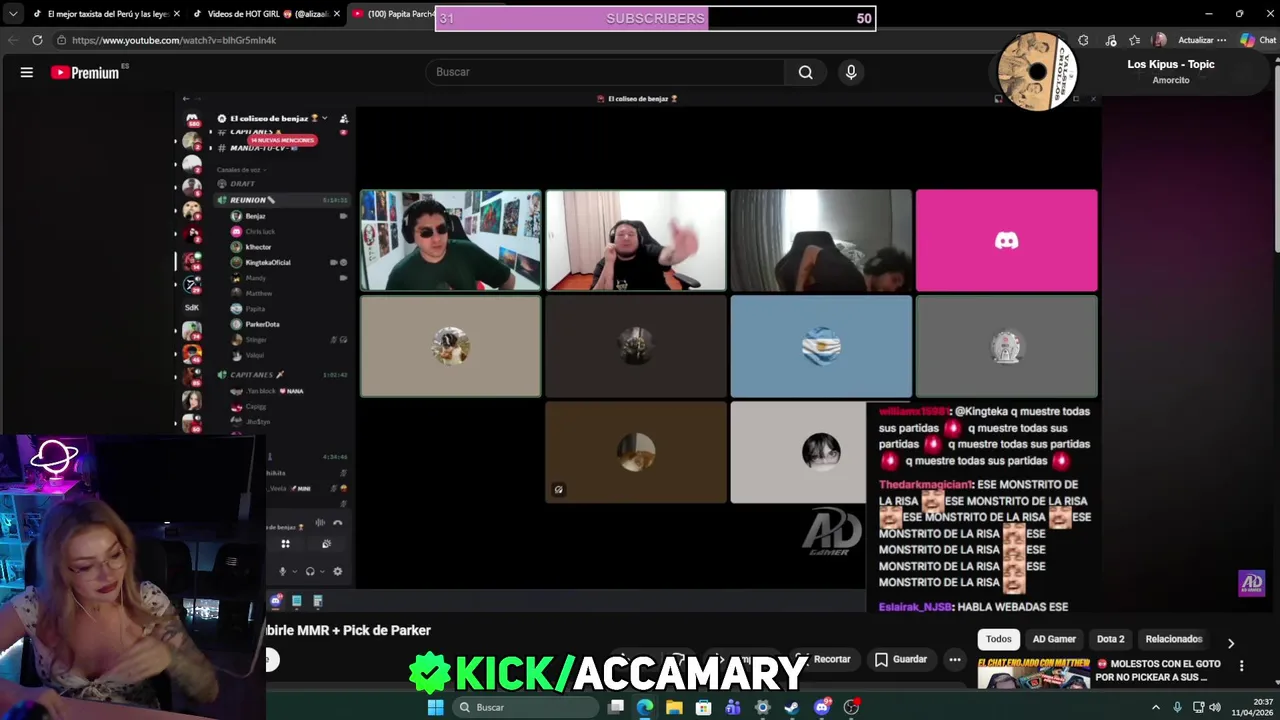Open Microsoft Edge from the taskbar
1280x720 pixels.
pos(645,707)
